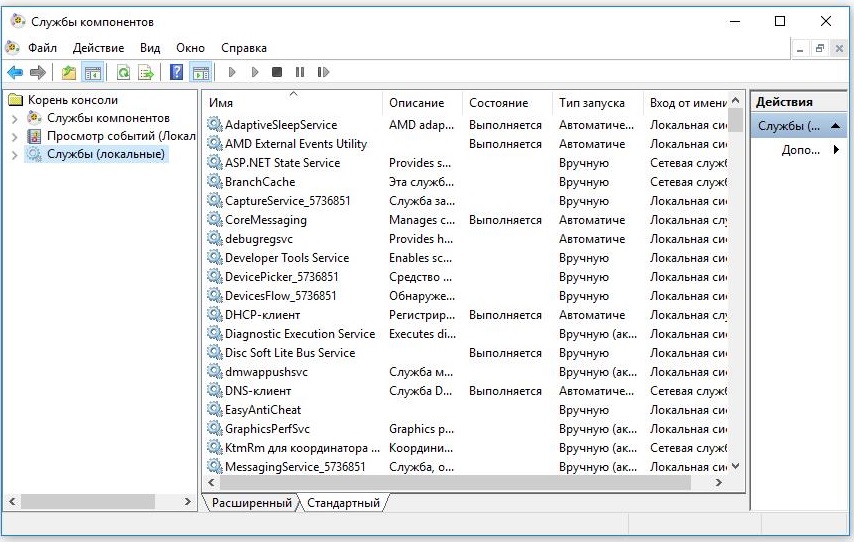Click gear icon of CoreMessaging row

[215, 220]
